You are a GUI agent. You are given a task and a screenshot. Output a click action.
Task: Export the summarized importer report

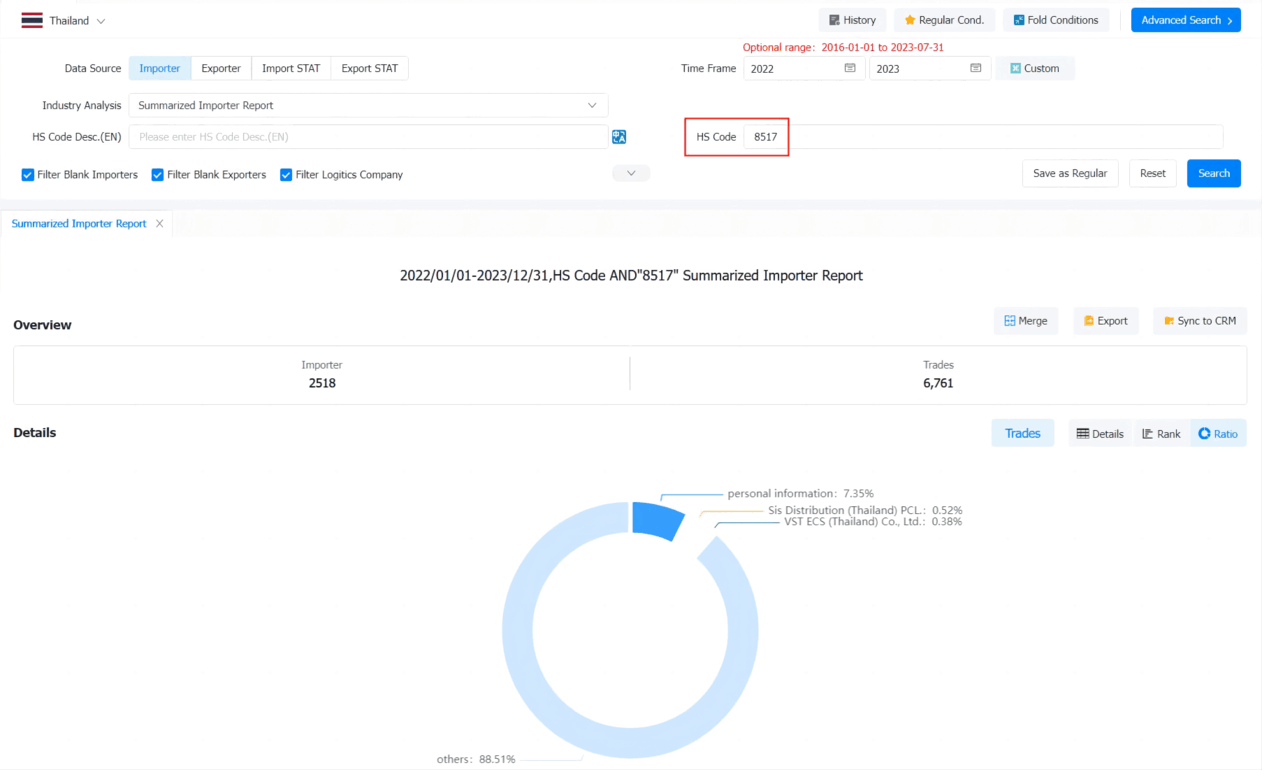1105,321
